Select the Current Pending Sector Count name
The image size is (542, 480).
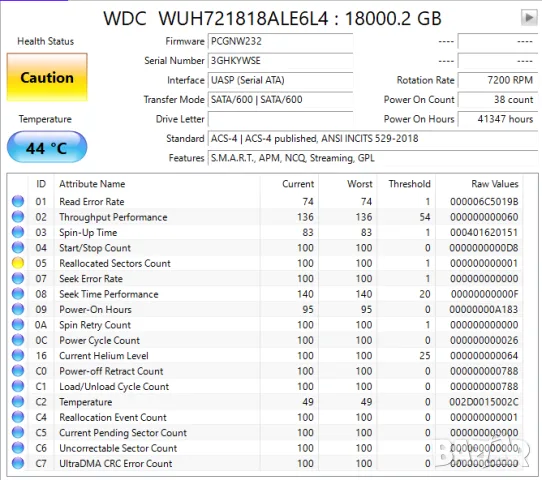point(123,433)
